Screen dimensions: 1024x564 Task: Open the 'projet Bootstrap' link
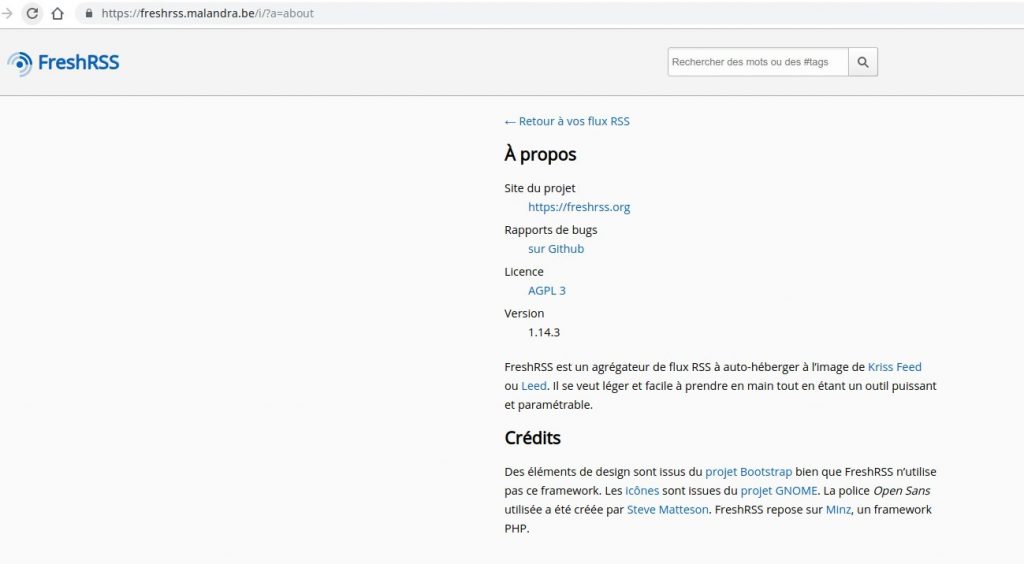point(748,472)
